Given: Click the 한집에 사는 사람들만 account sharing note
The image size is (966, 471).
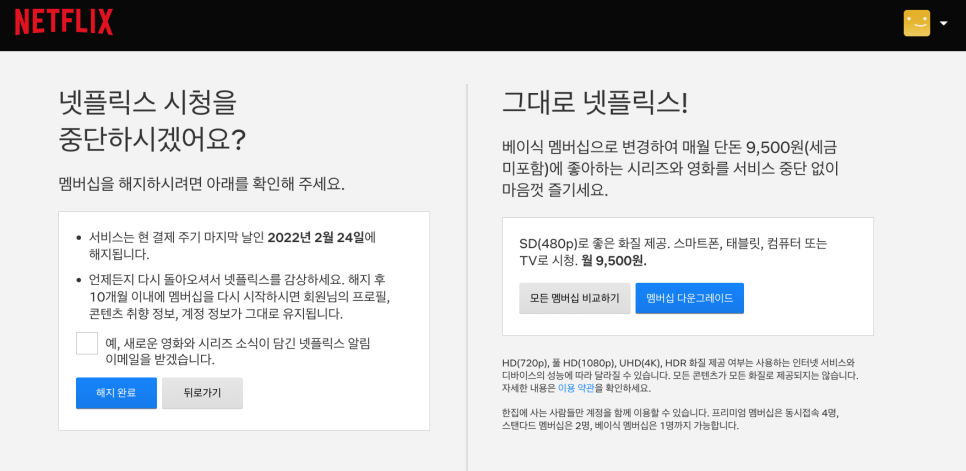Looking at the screenshot, I should tap(670, 419).
